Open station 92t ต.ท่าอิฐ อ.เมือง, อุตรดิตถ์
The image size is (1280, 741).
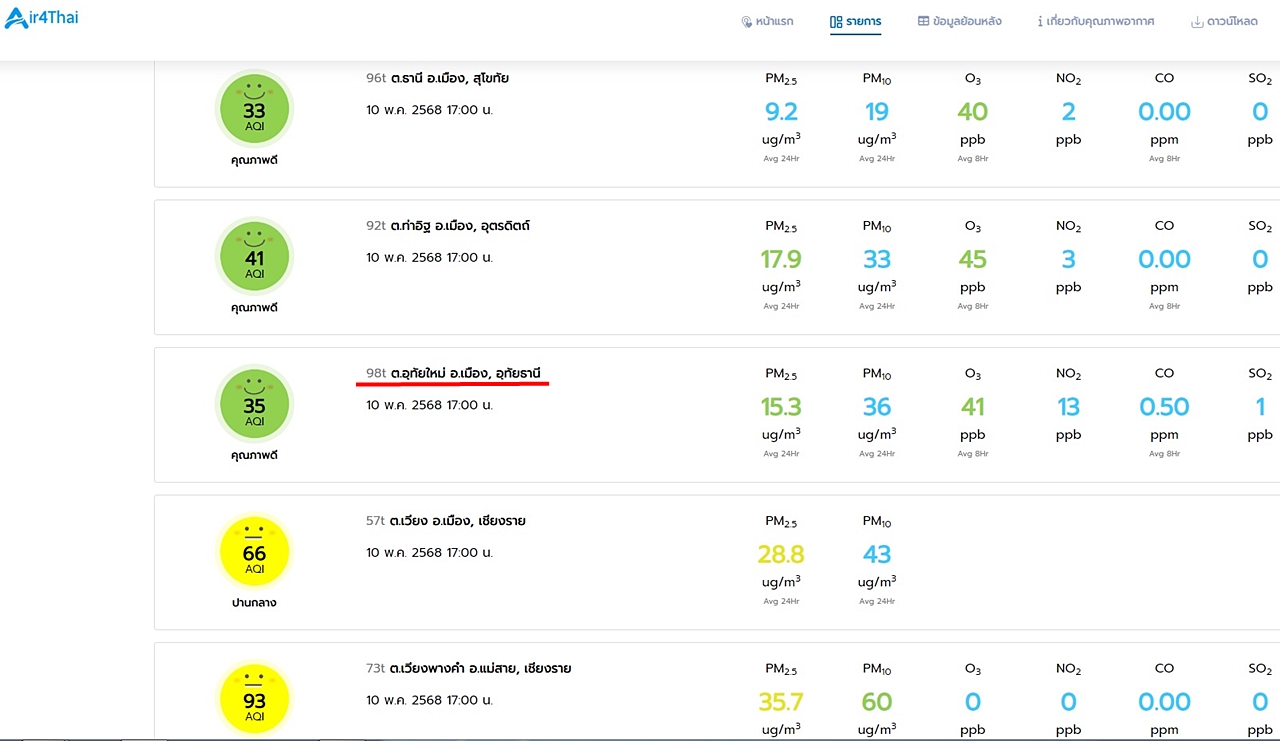448,226
